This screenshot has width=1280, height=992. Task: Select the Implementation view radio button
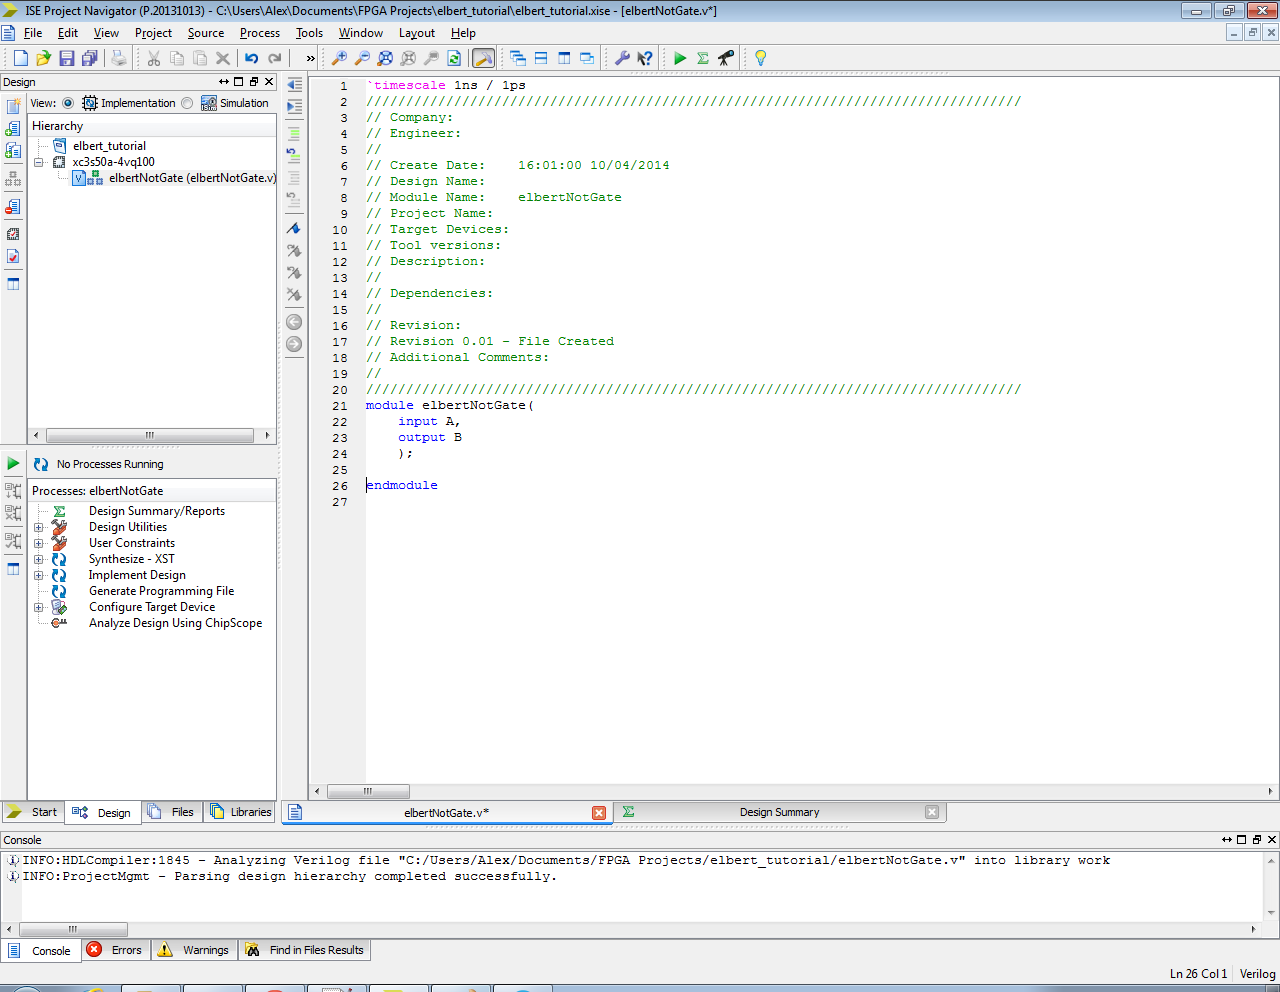(68, 103)
